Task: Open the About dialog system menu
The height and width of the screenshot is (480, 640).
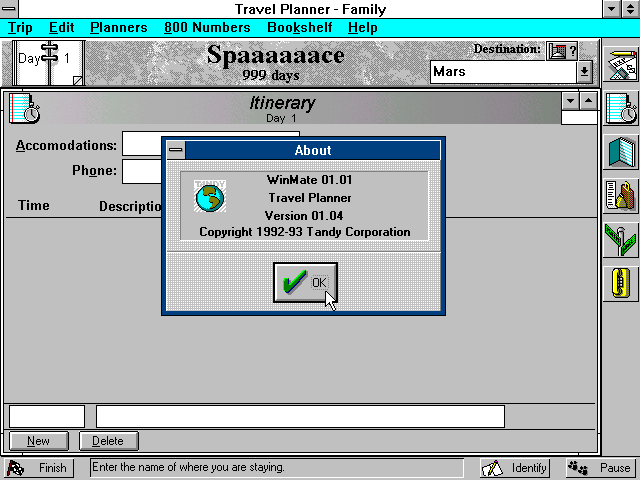Action: (x=176, y=150)
